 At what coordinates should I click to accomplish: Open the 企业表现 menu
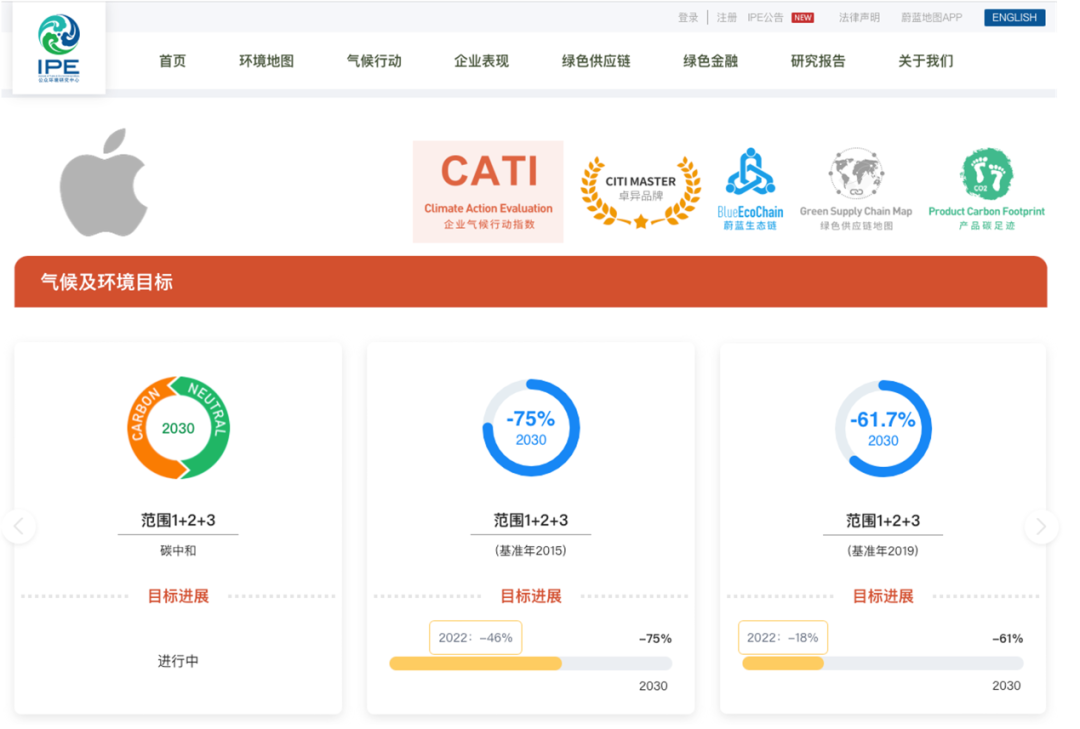click(x=481, y=61)
